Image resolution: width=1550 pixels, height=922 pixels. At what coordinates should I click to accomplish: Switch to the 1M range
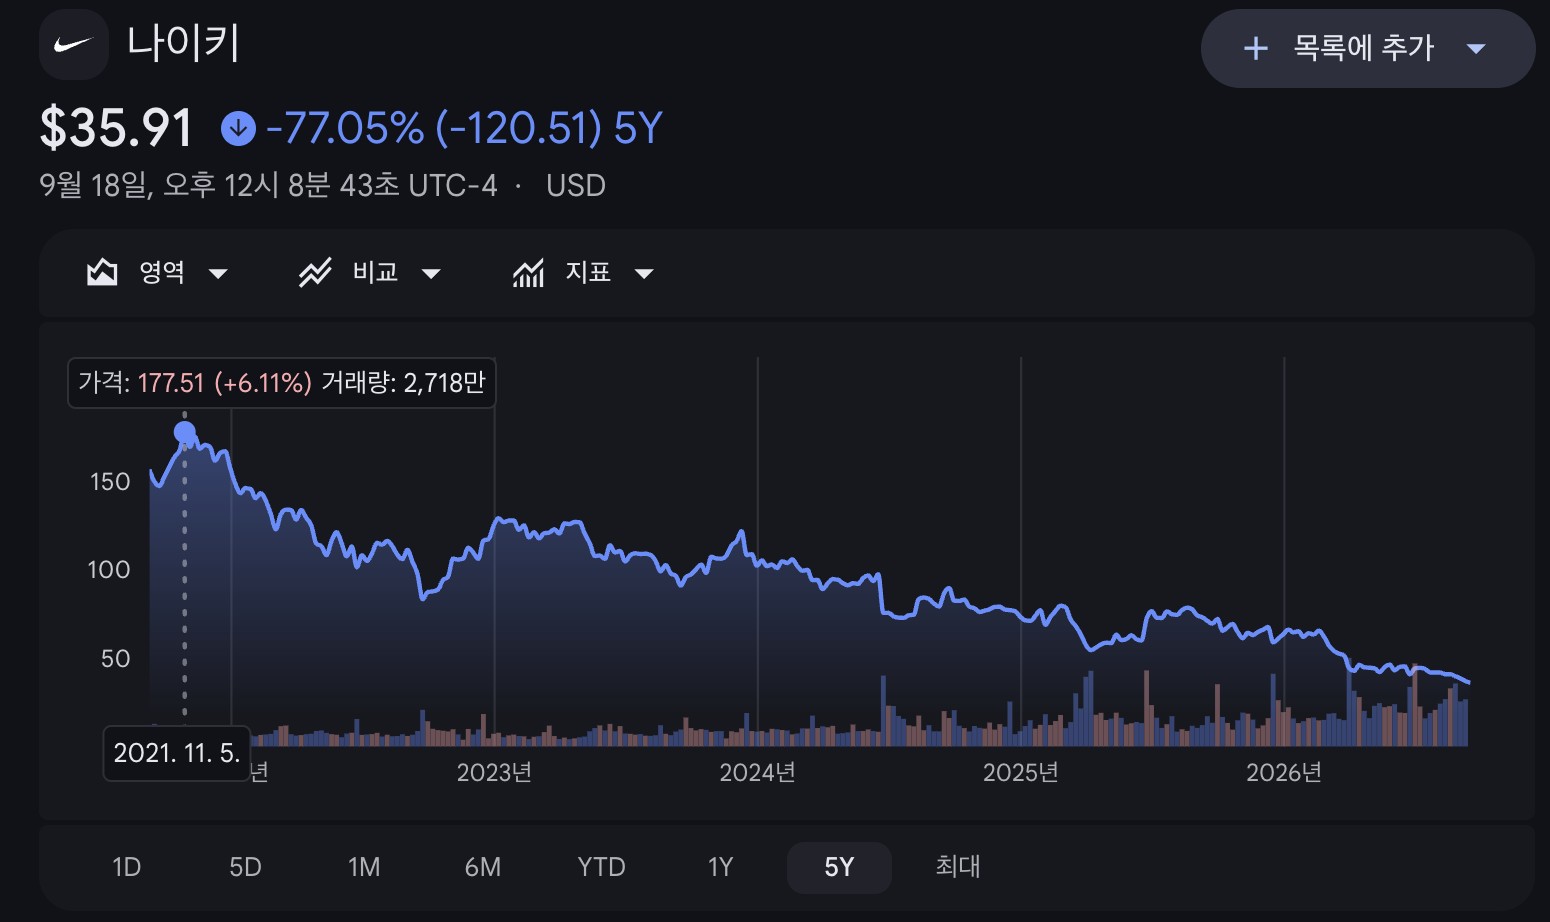[x=364, y=867]
